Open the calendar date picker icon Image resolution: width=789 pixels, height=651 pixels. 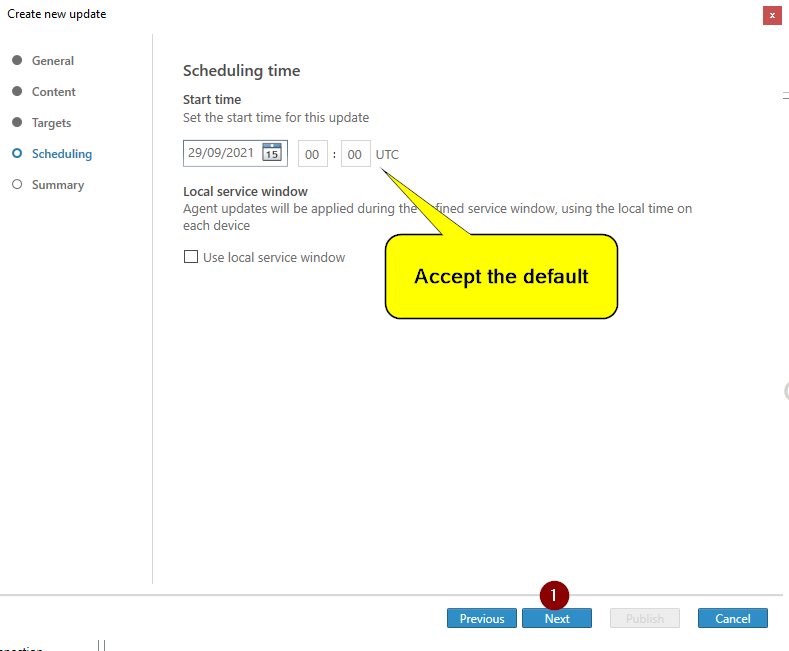(x=272, y=152)
